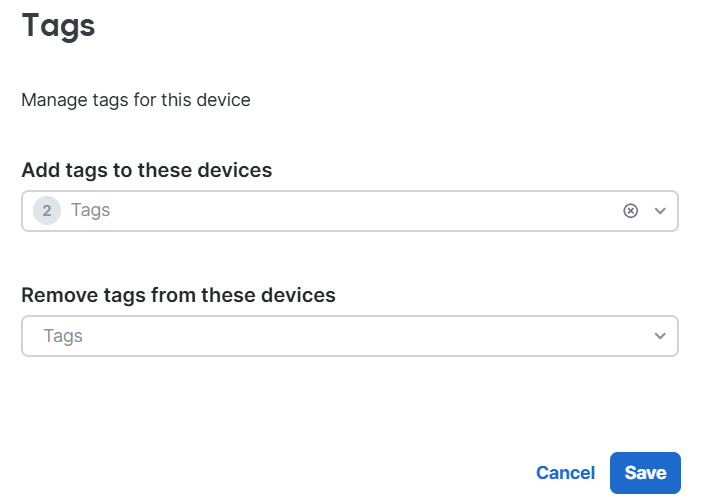Focus the Tags placeholder in Remove tags field
701x504 pixels.
[63, 336]
